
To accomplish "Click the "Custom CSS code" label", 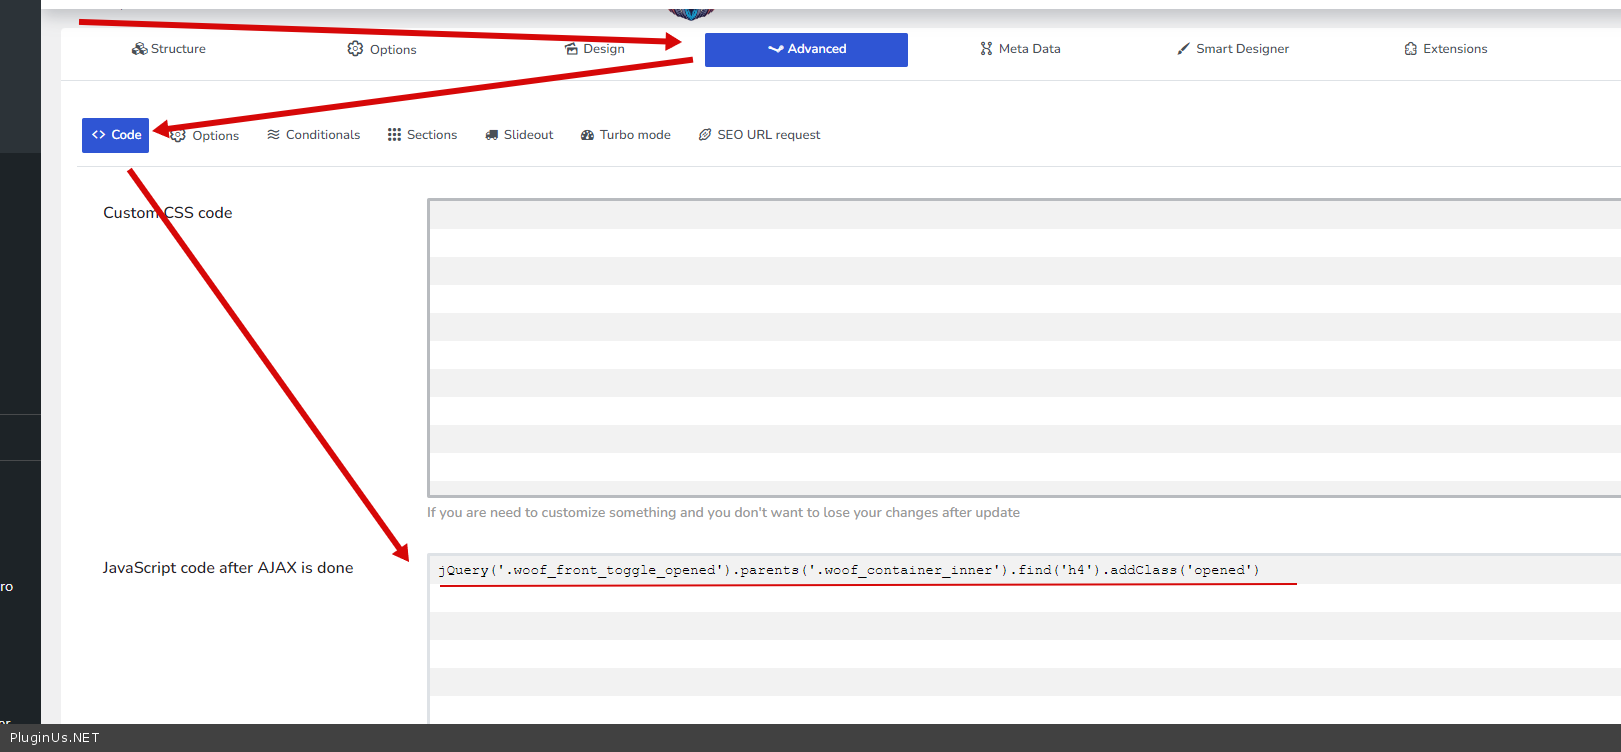I will coord(168,213).
